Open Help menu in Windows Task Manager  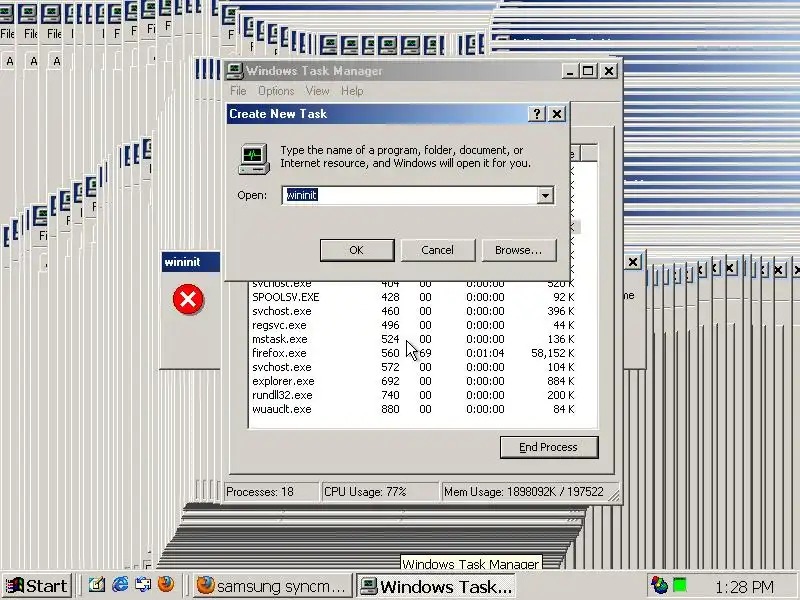coord(352,91)
